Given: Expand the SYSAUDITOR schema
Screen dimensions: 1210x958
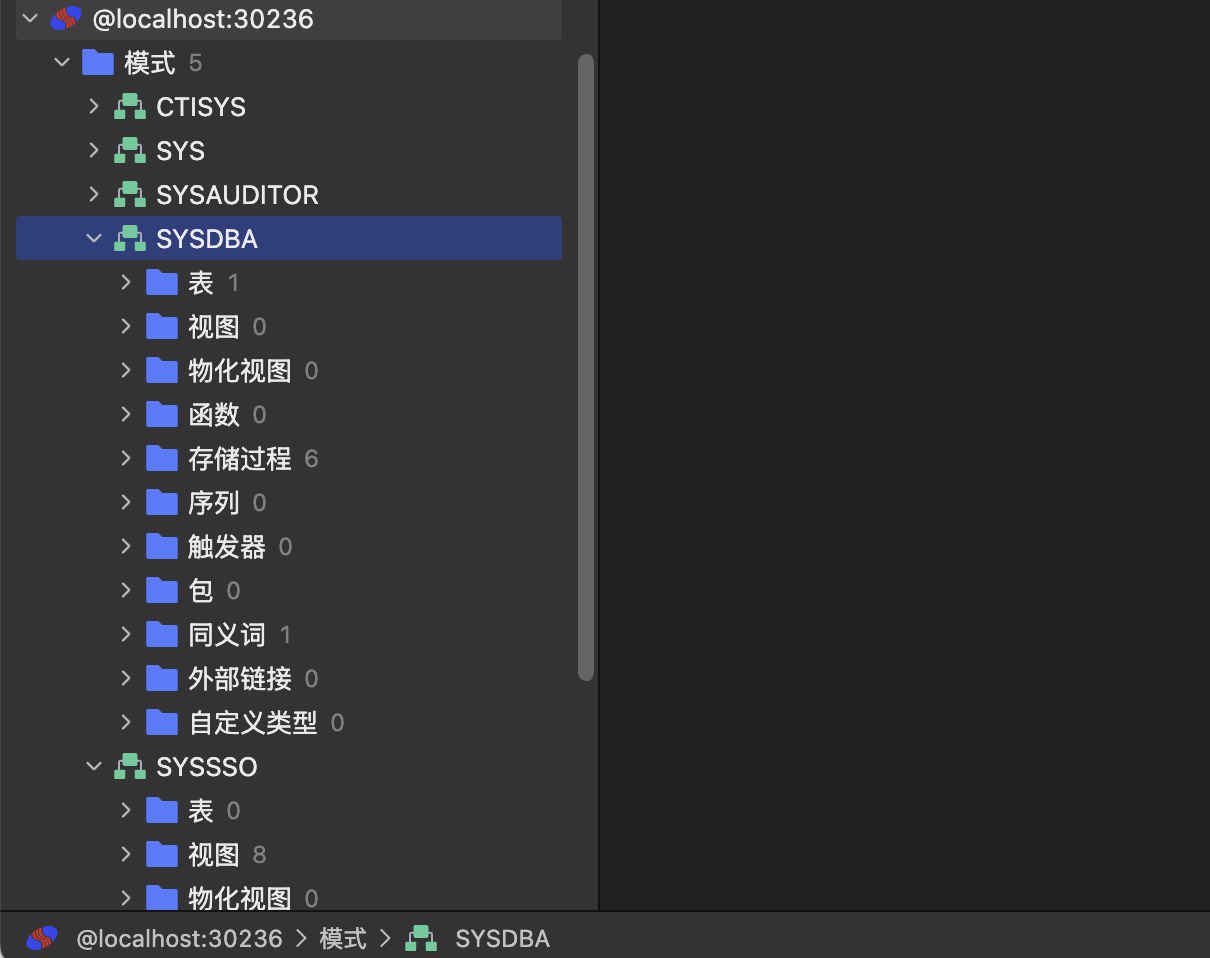Looking at the screenshot, I should [x=94, y=195].
